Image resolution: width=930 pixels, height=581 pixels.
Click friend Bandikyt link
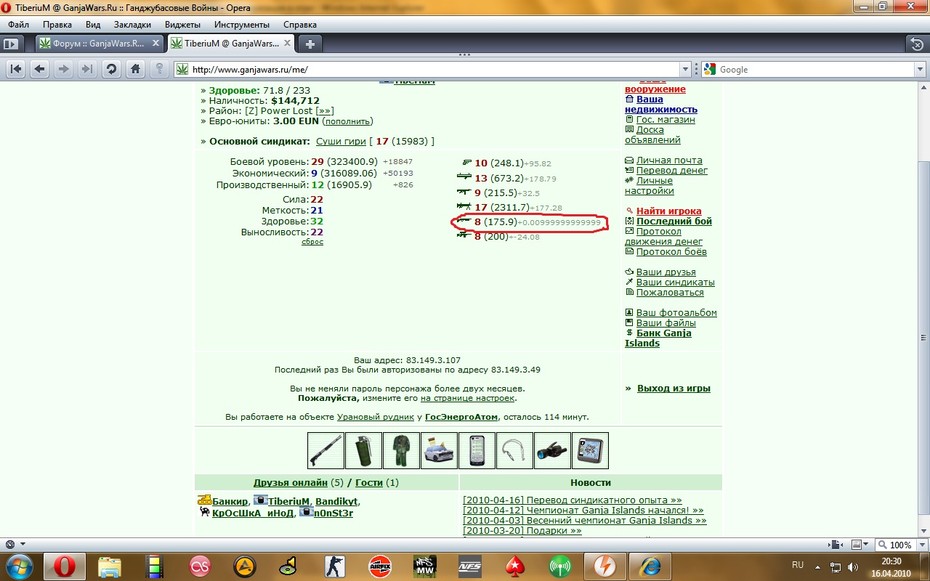click(336, 502)
